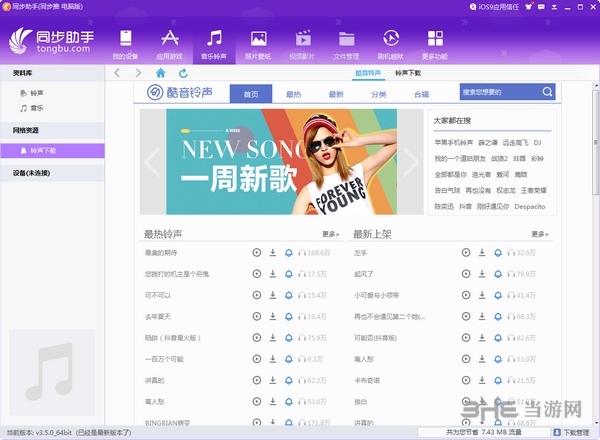Viewport: 600px width, 440px height.
Task: Play the ringtone 可能否(抖音版)
Action: 466,338
